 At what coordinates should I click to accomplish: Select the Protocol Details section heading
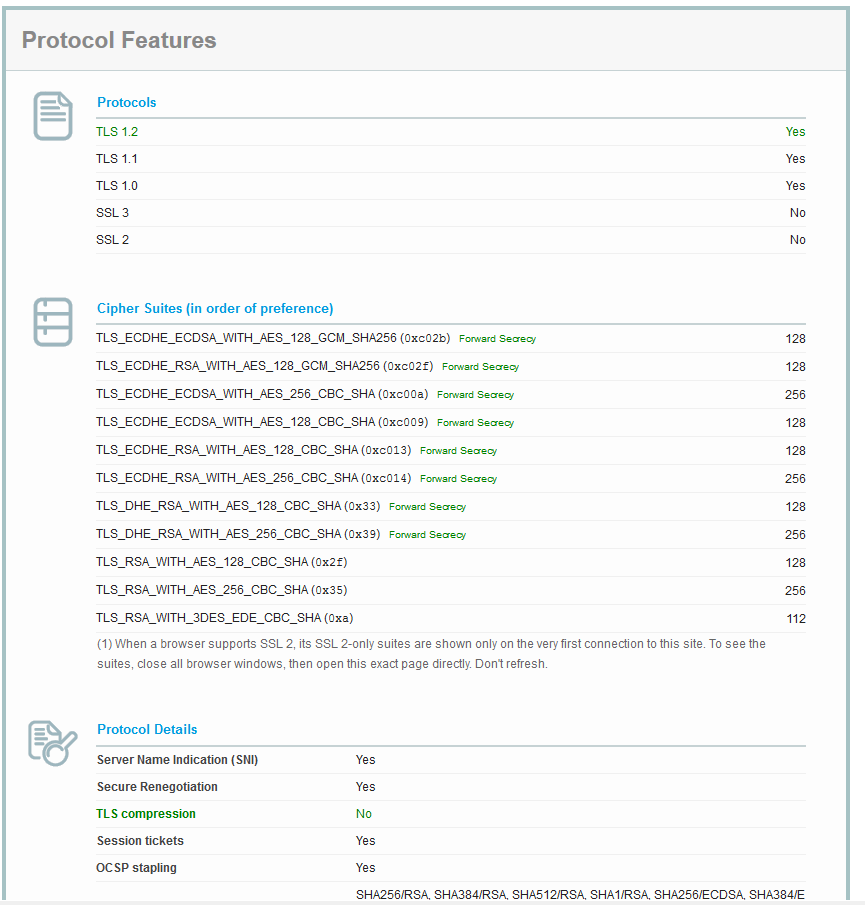point(147,729)
